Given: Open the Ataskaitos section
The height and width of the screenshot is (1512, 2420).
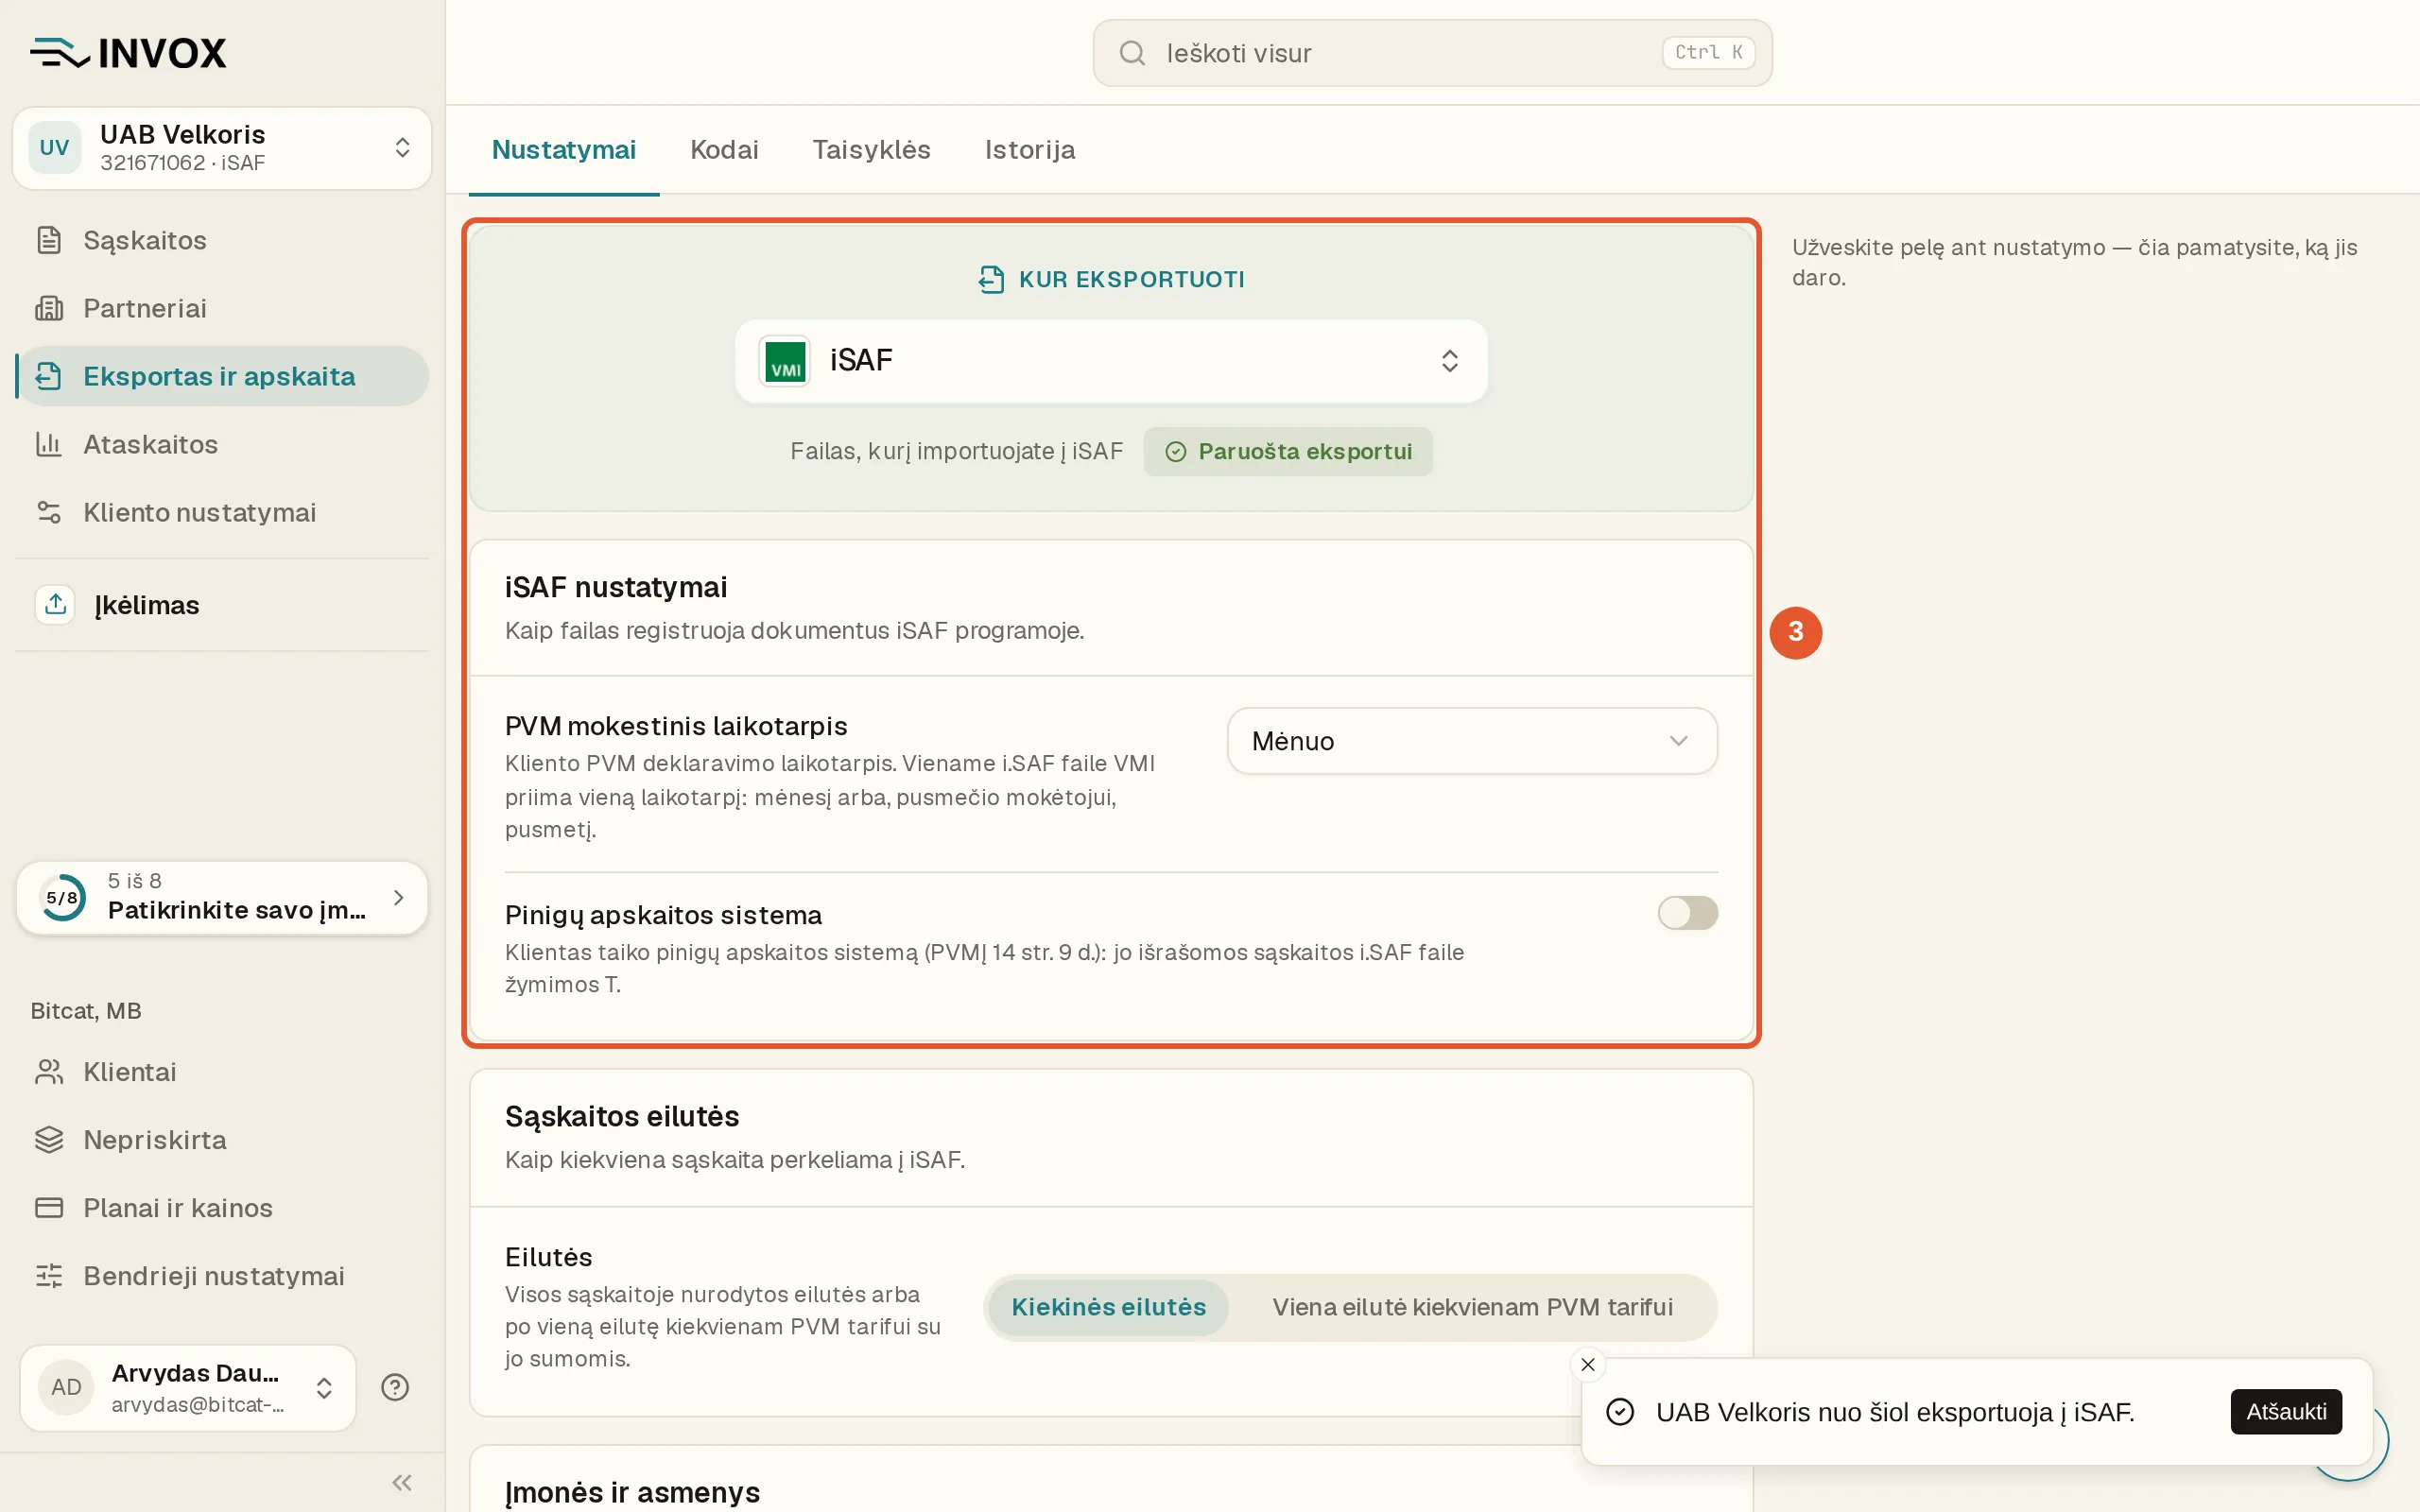Looking at the screenshot, I should [222, 444].
